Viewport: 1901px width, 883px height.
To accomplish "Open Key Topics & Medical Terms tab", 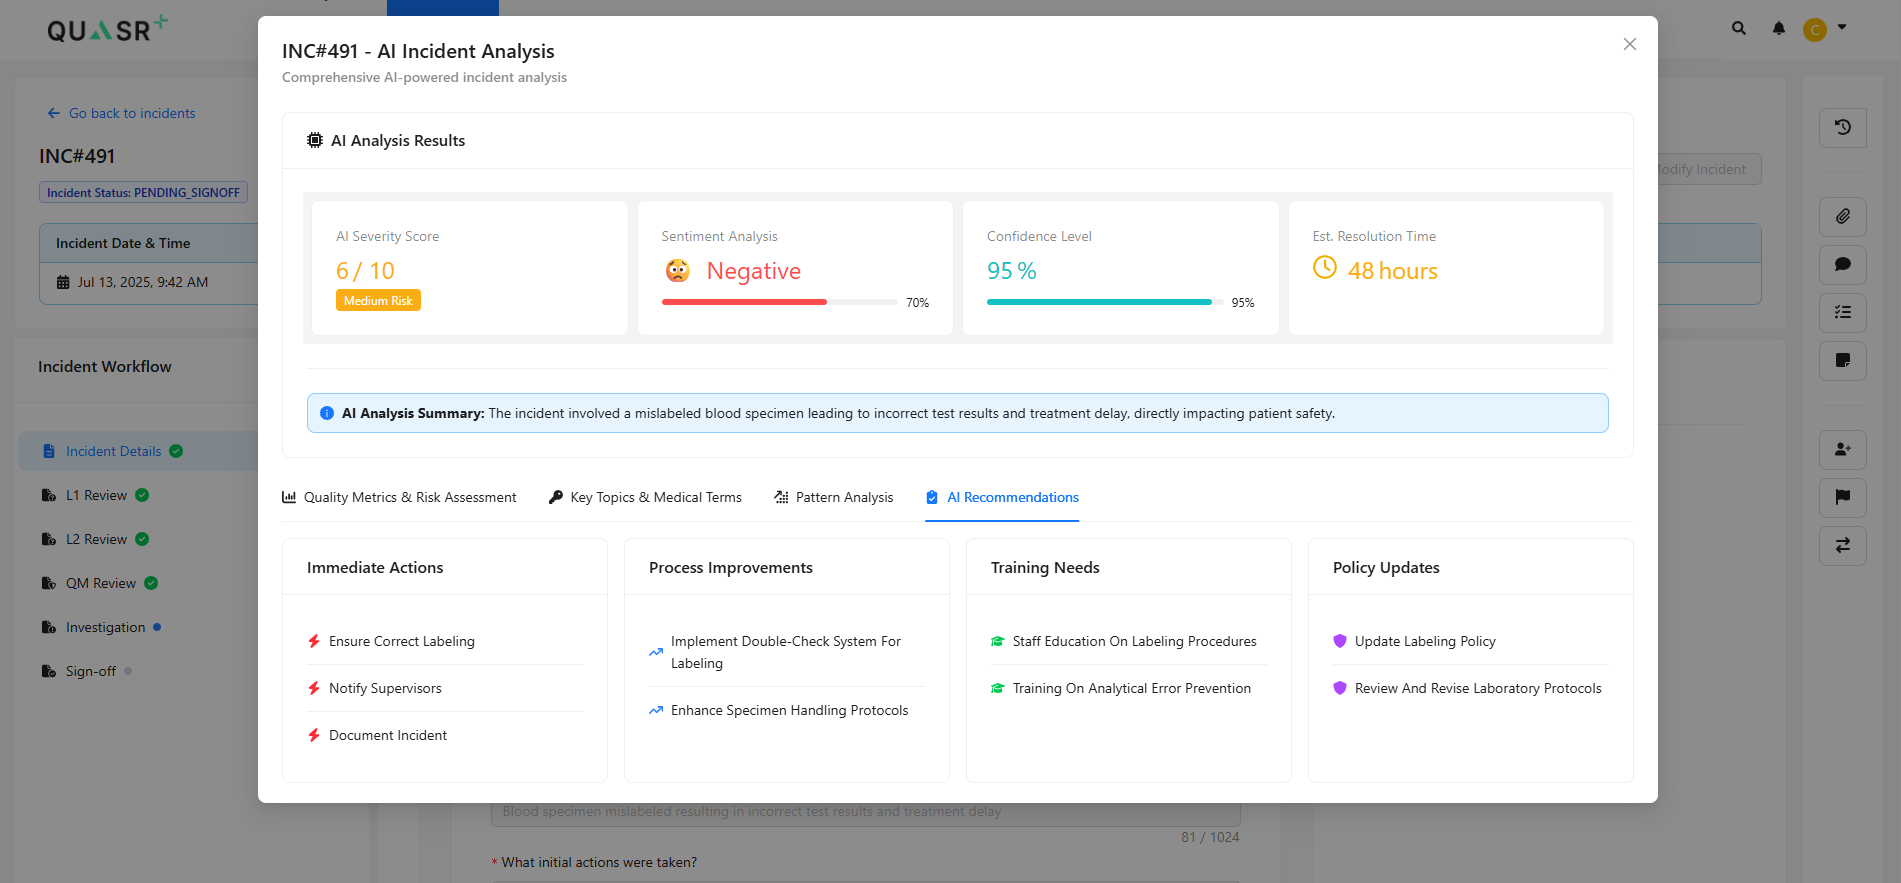I will (645, 497).
